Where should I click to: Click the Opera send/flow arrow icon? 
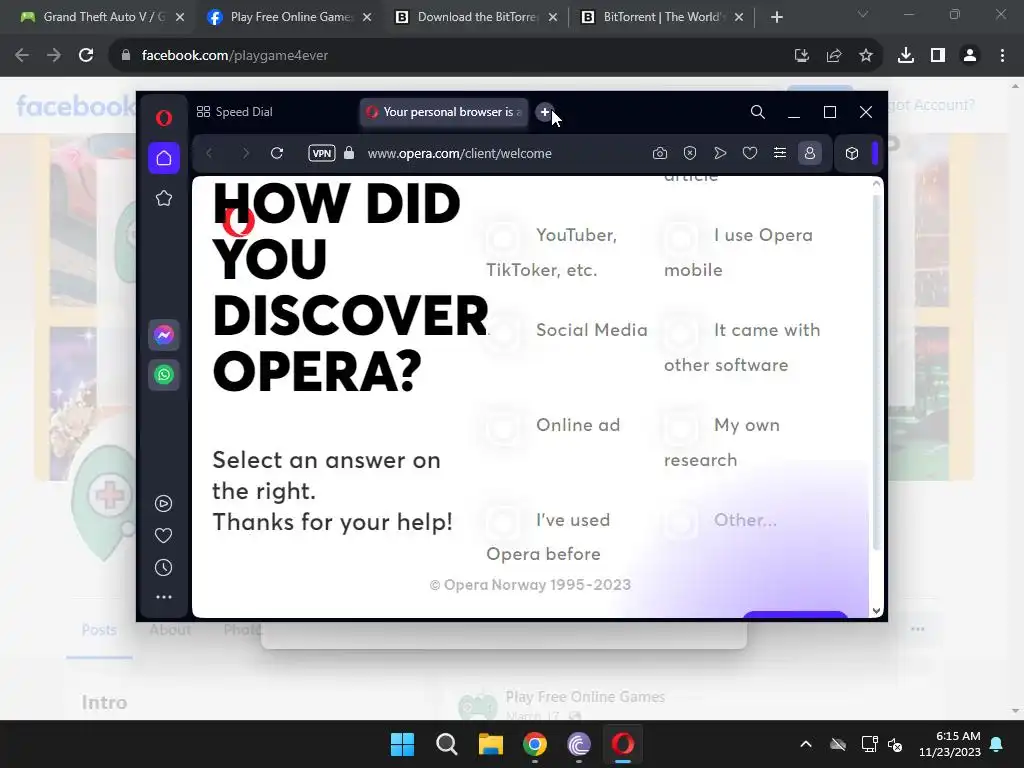point(720,153)
